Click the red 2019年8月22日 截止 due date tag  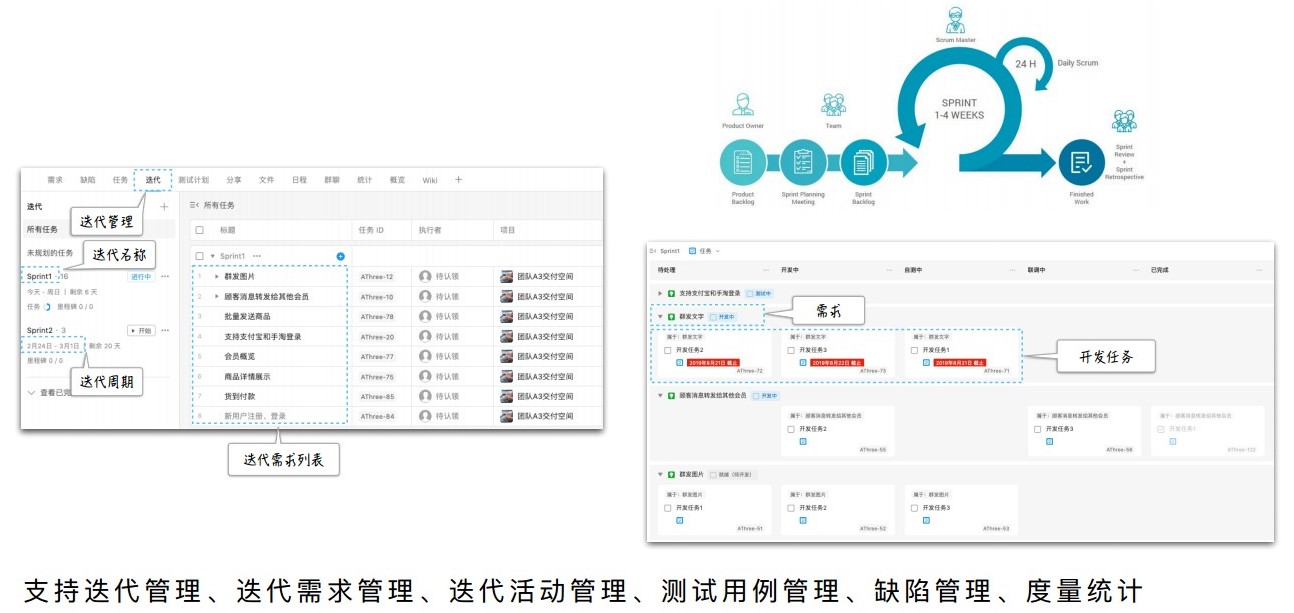(x=836, y=363)
